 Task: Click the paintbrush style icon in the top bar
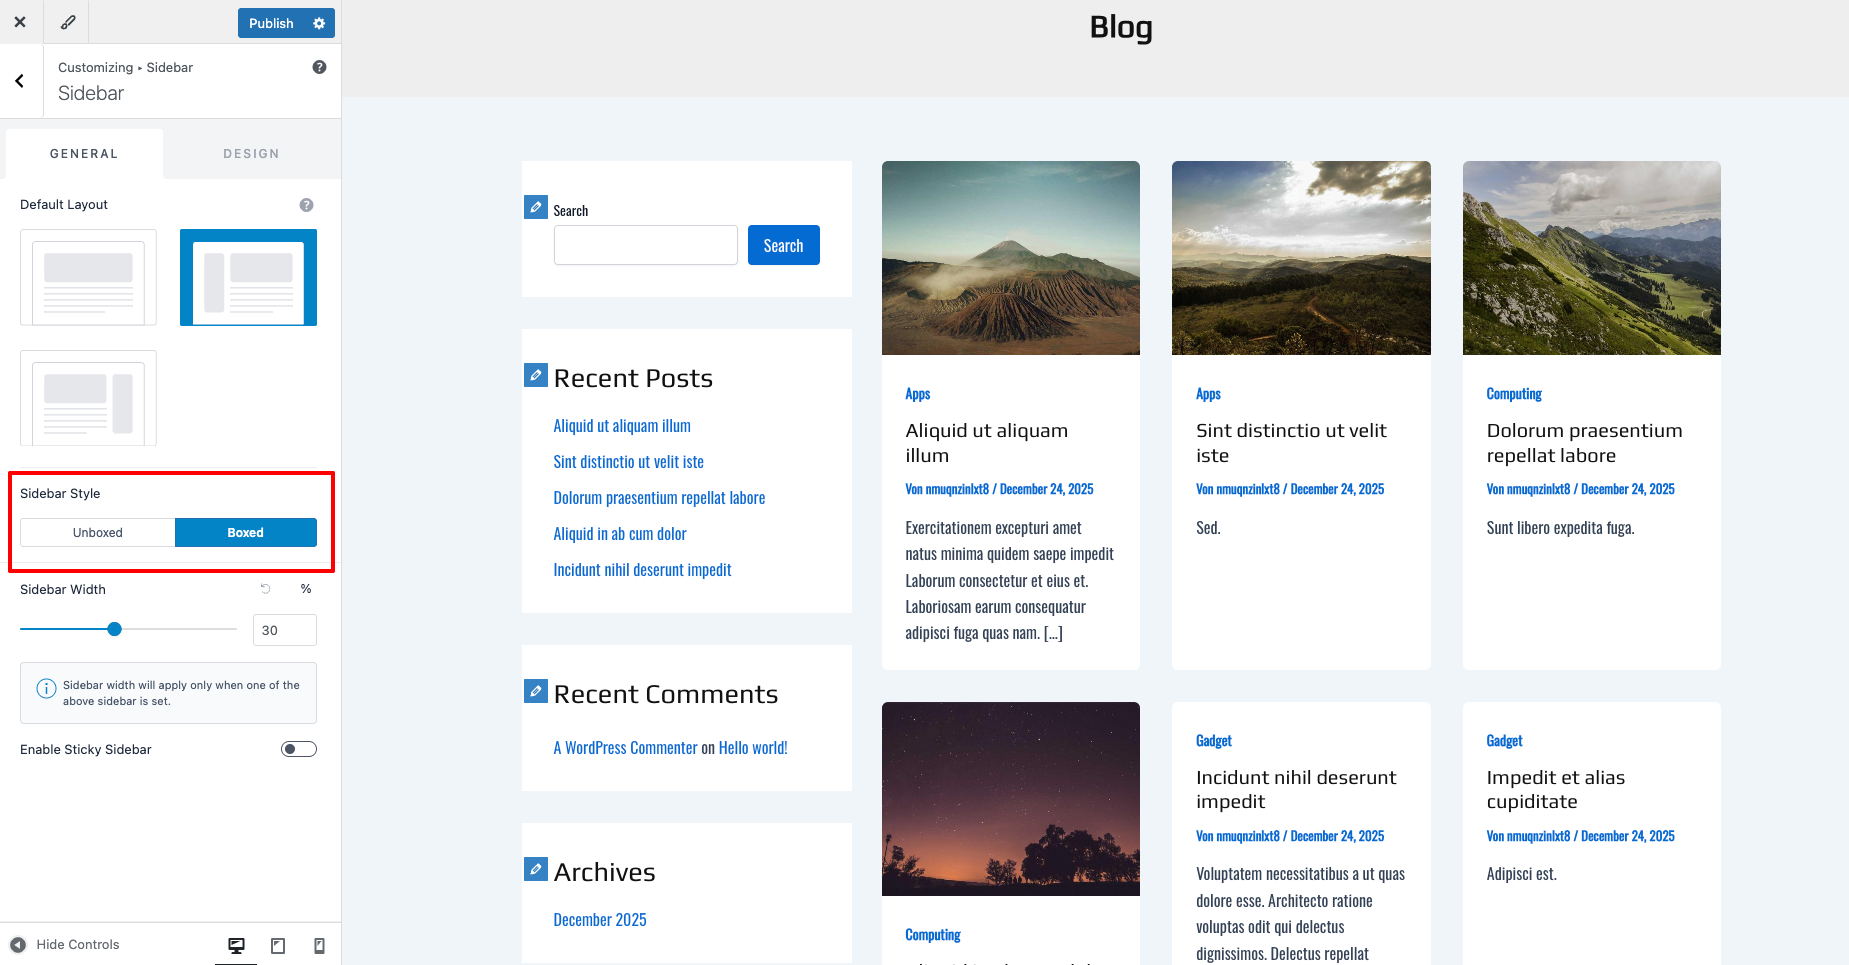tap(68, 22)
